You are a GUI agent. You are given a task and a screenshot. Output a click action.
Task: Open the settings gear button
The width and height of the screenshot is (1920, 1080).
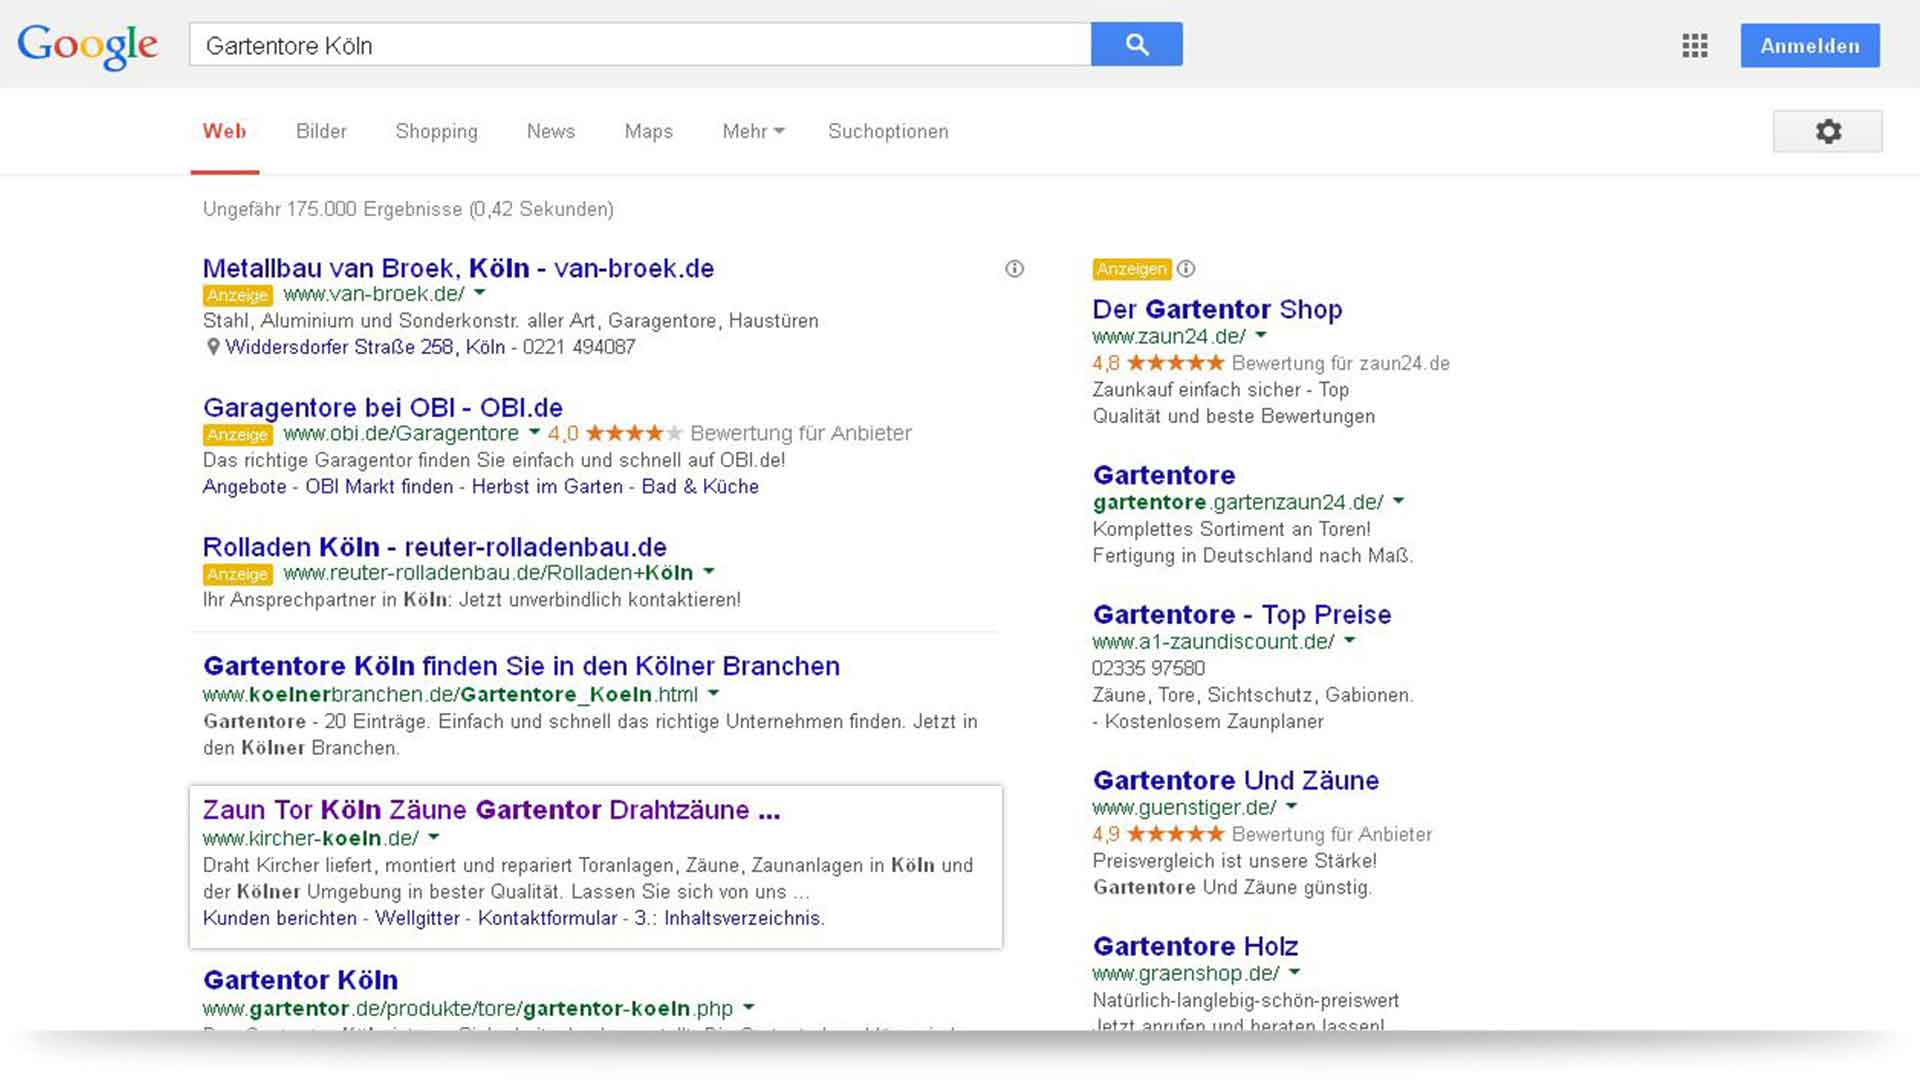point(1828,131)
